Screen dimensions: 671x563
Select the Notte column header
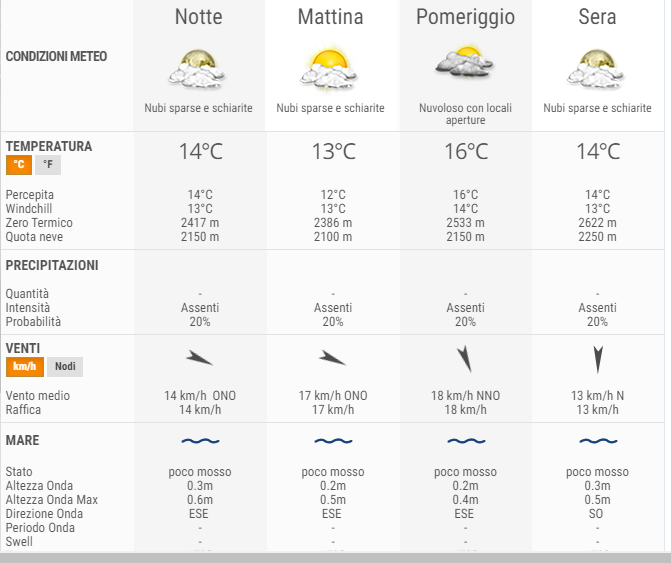tap(199, 17)
